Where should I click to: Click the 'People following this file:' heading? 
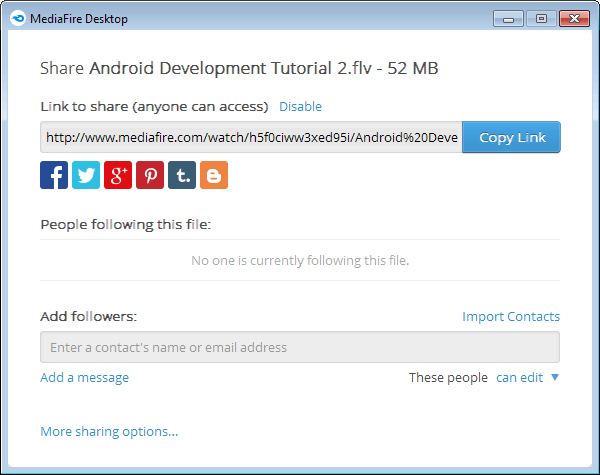[126, 224]
